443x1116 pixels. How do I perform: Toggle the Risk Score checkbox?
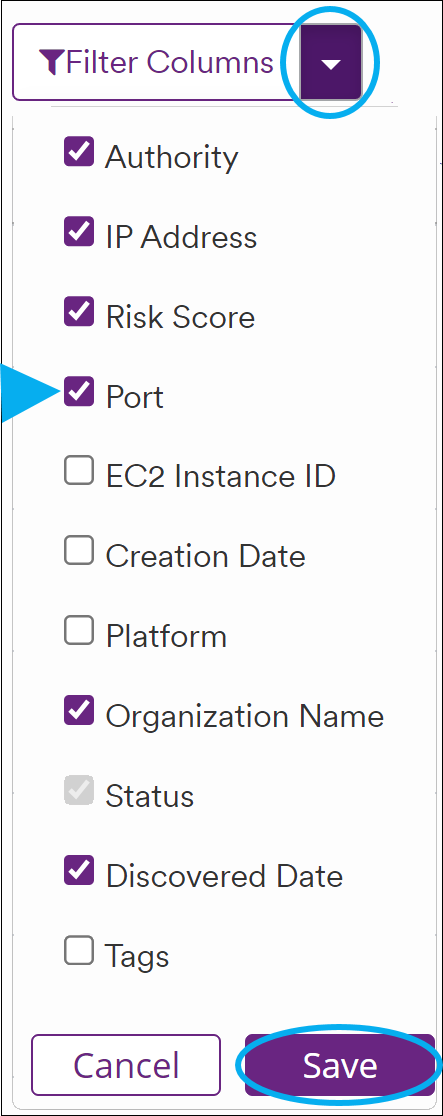[x=79, y=311]
